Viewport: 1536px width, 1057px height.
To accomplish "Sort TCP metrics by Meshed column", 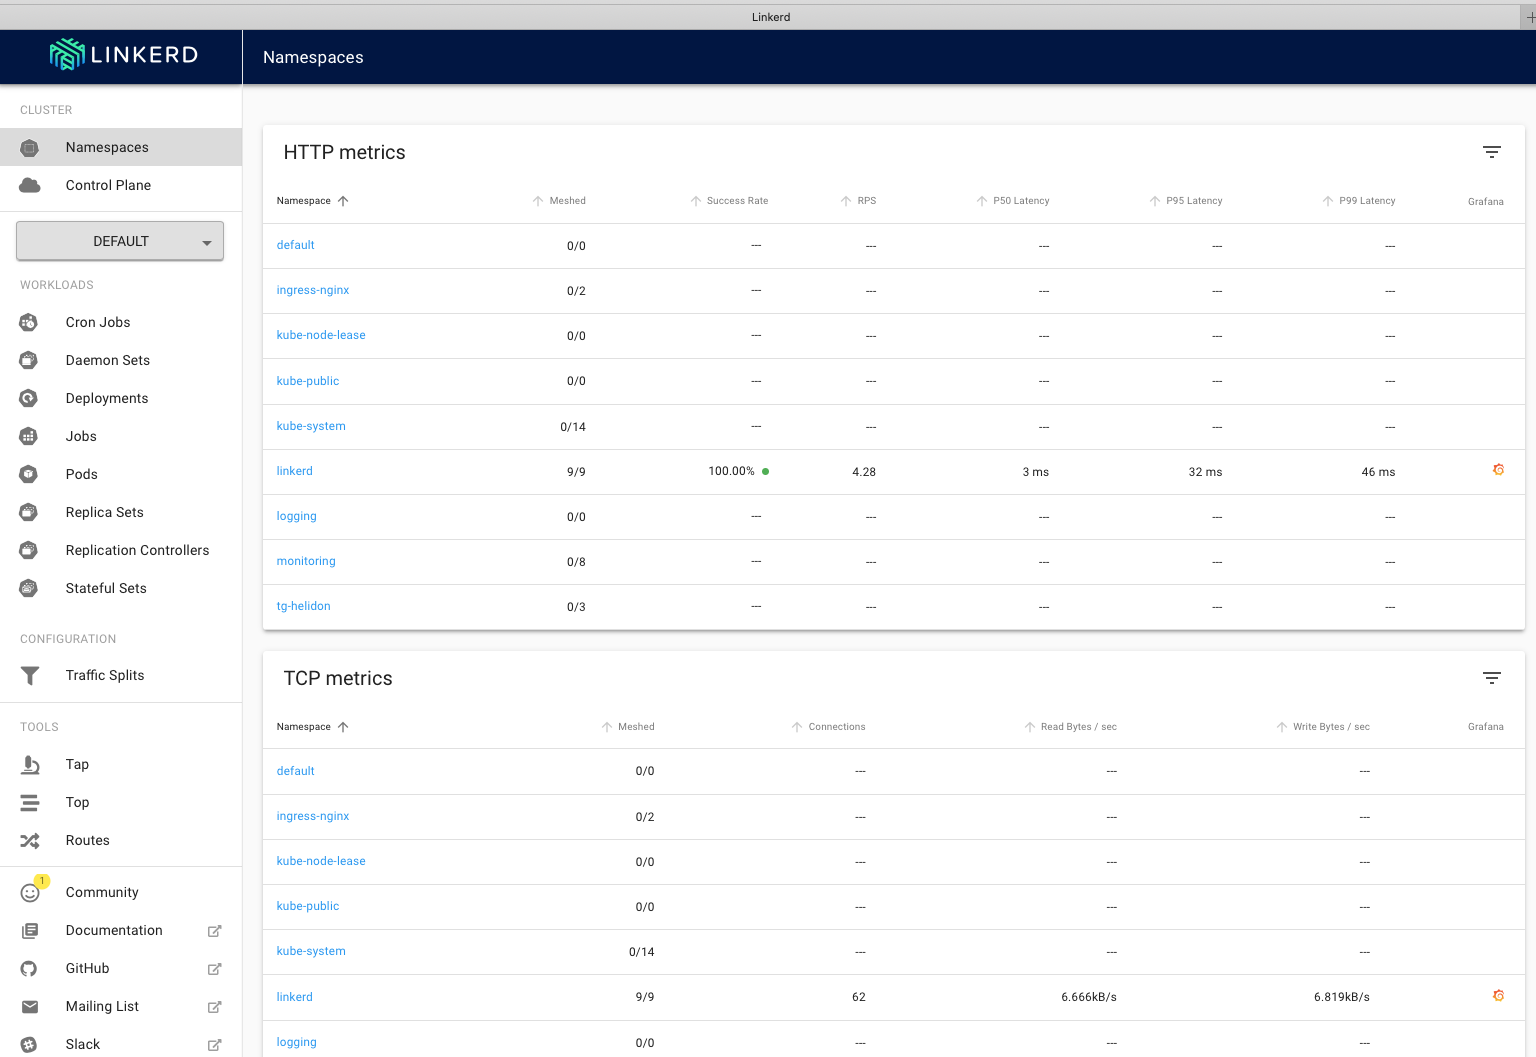I will click(628, 727).
